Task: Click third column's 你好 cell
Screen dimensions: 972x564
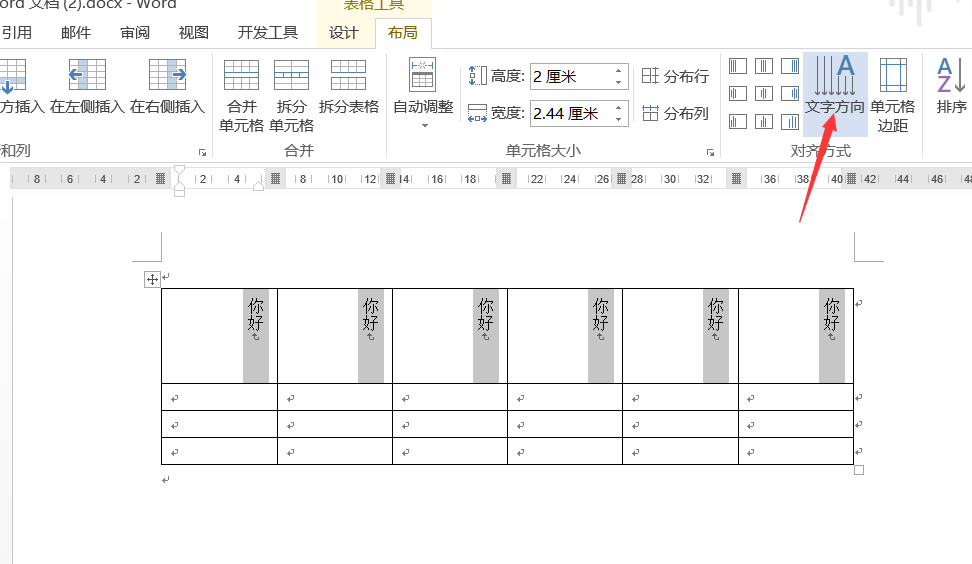Action: (x=450, y=336)
